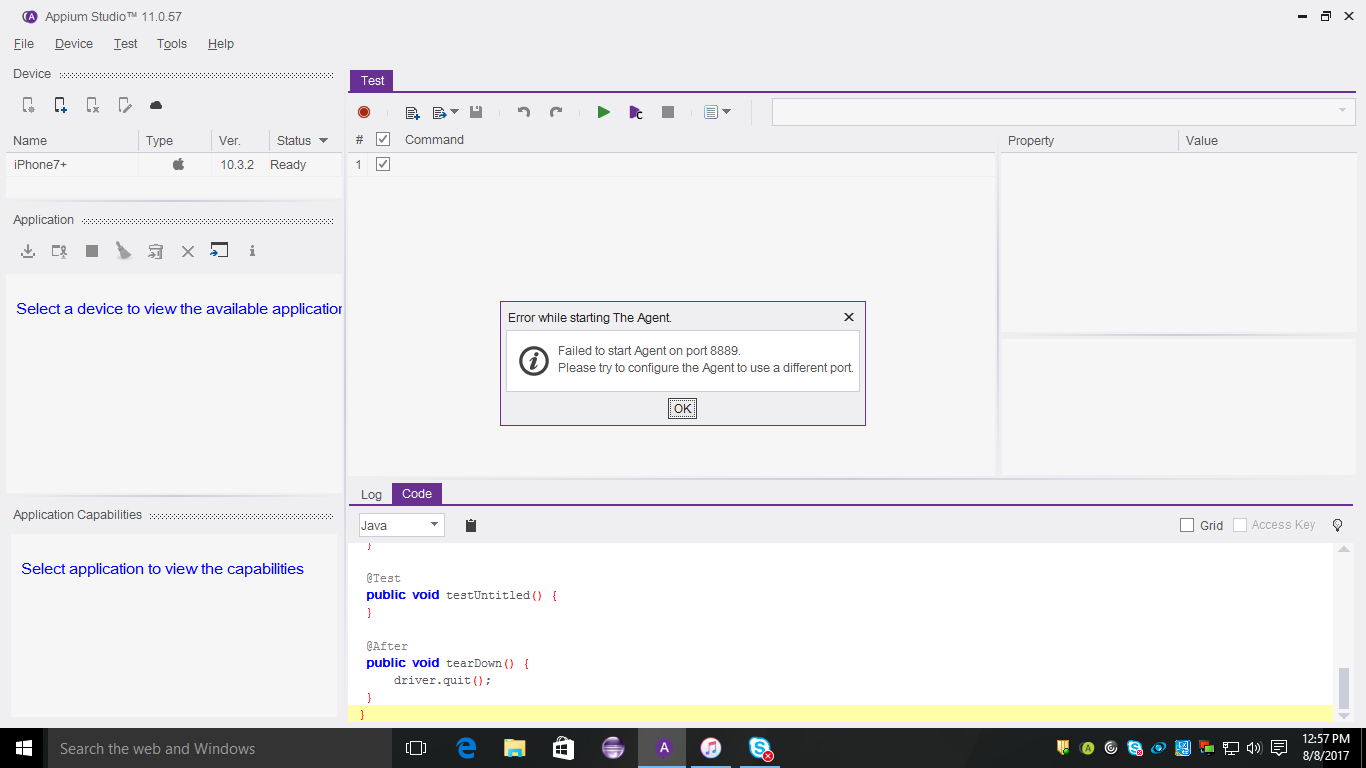1366x768 pixels.
Task: Enable the Grid checkbox
Action: [1187, 525]
